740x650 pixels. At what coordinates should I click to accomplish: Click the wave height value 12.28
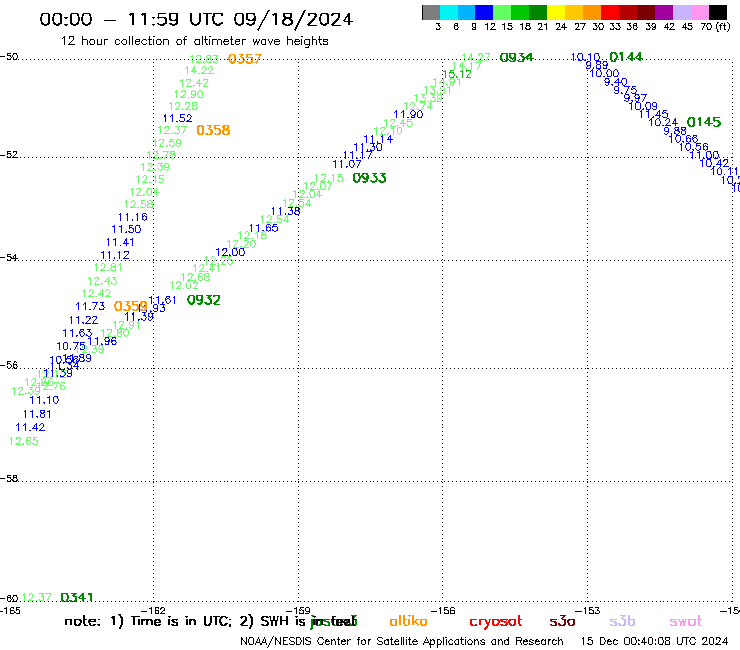pos(183,106)
